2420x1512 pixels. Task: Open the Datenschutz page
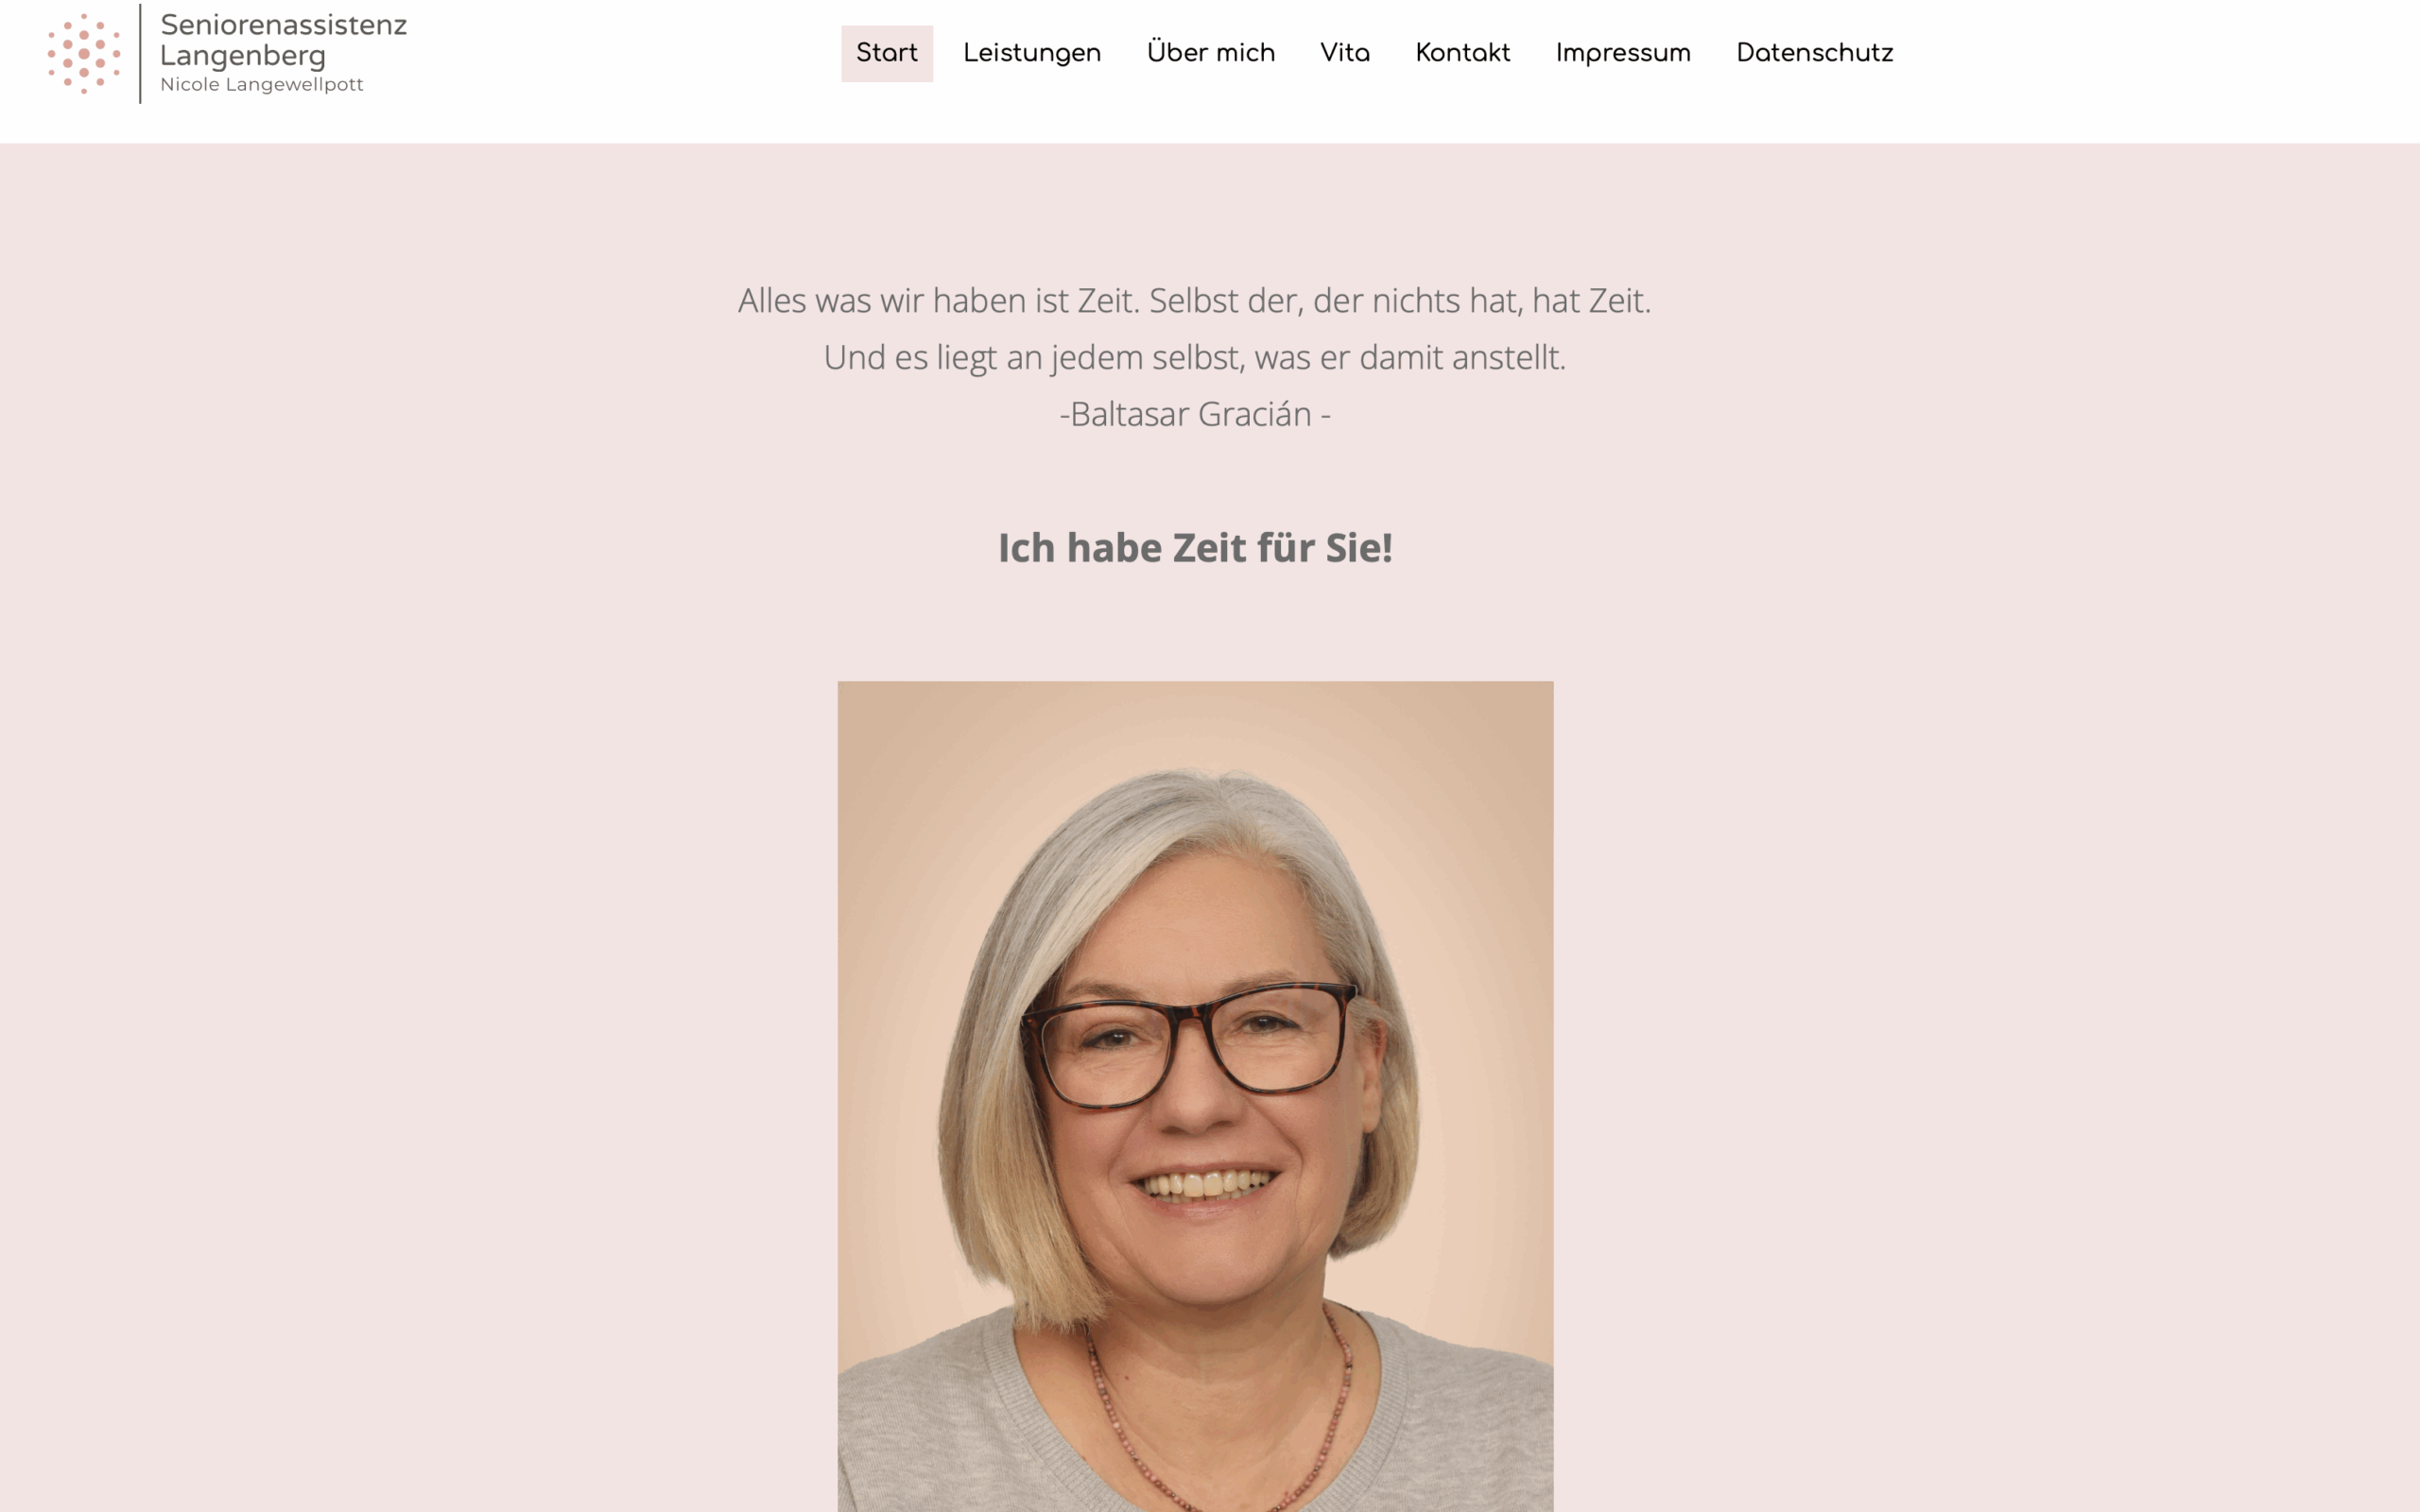click(1814, 53)
